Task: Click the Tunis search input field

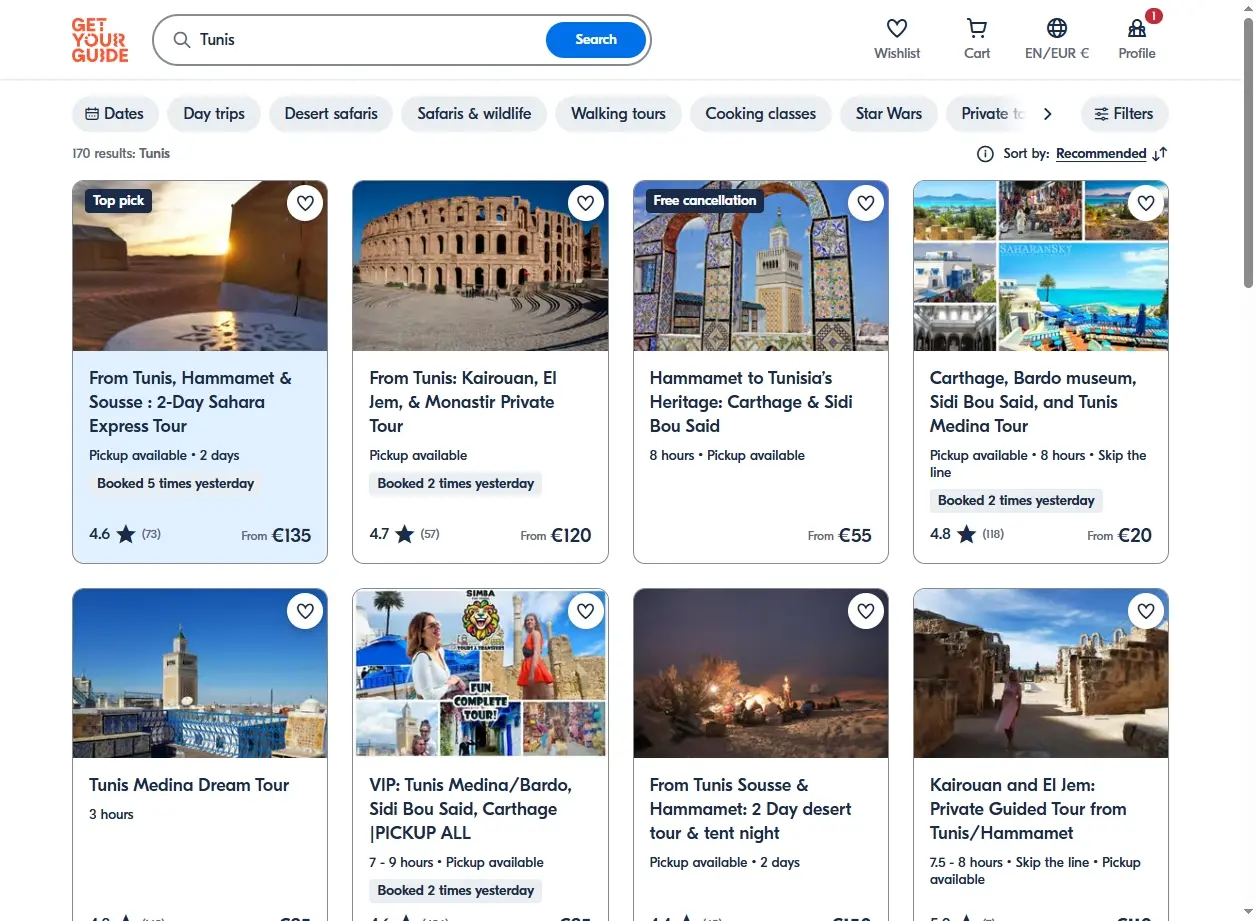Action: (370, 40)
